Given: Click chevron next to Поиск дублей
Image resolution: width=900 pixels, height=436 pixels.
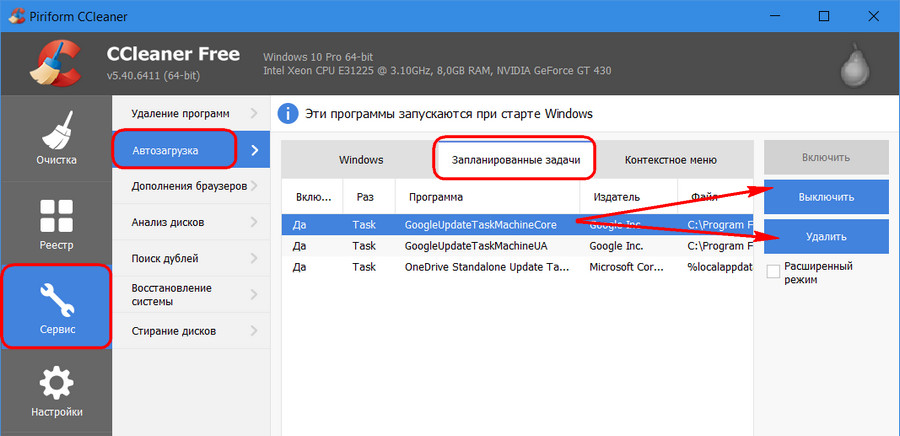Looking at the screenshot, I should (x=254, y=258).
